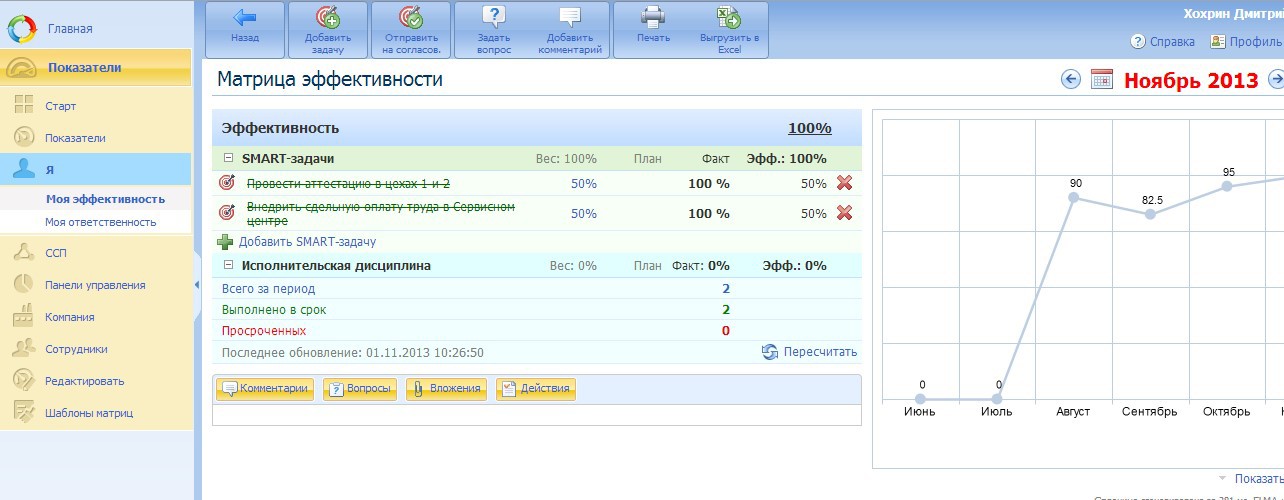Image resolution: width=1284 pixels, height=500 pixels.
Task: Click target icon of Провести аттестацию task
Action: point(227,183)
